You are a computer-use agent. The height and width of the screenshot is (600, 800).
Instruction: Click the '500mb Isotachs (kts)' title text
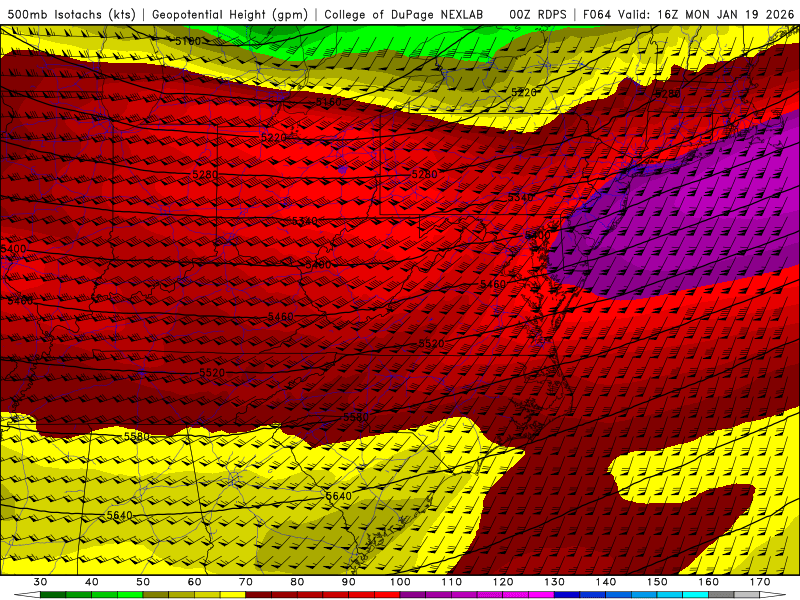click(x=71, y=15)
